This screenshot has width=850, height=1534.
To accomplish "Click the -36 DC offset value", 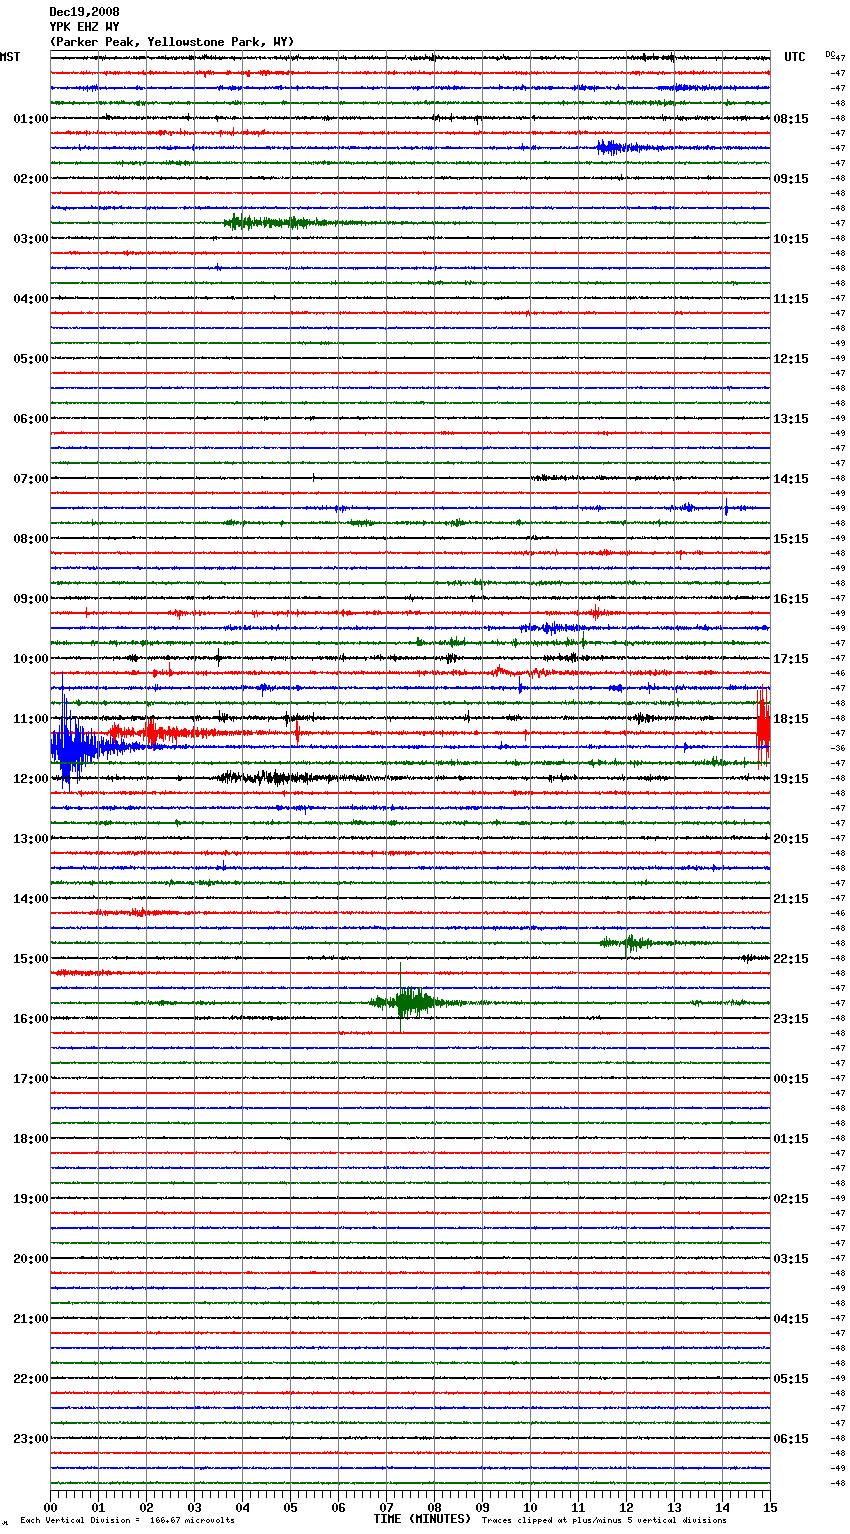I will (x=838, y=749).
